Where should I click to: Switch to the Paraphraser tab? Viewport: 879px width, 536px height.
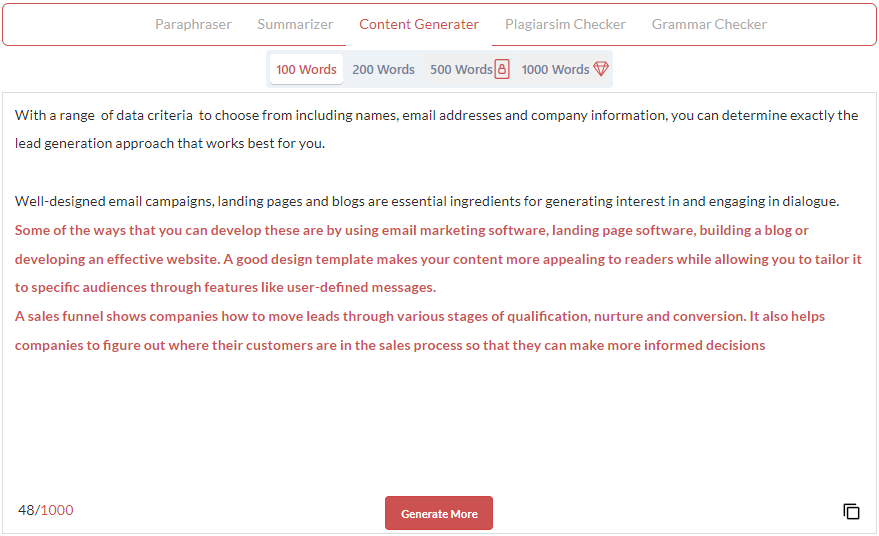point(193,25)
